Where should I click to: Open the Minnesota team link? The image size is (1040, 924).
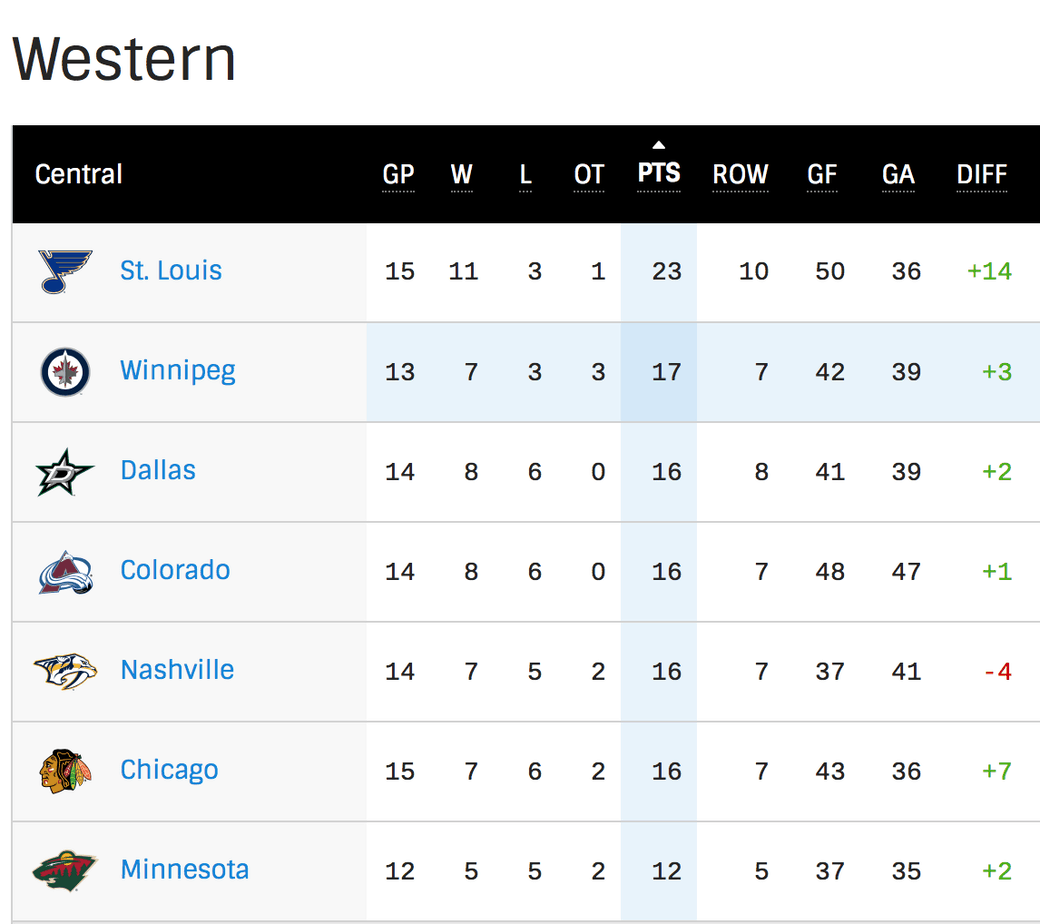click(184, 870)
